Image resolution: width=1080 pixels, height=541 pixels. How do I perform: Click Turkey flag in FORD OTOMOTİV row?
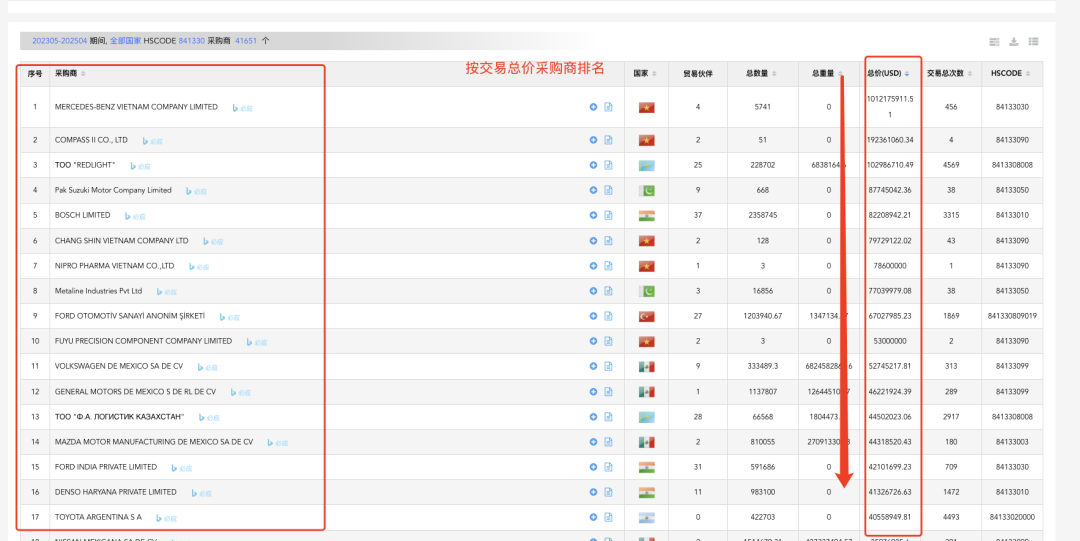coord(646,316)
